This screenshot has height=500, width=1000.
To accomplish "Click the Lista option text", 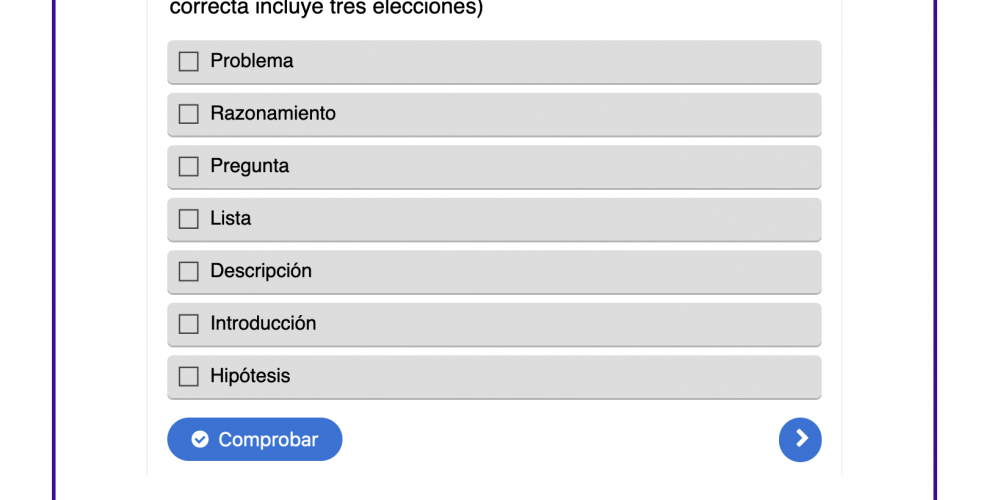I will click(x=231, y=219).
